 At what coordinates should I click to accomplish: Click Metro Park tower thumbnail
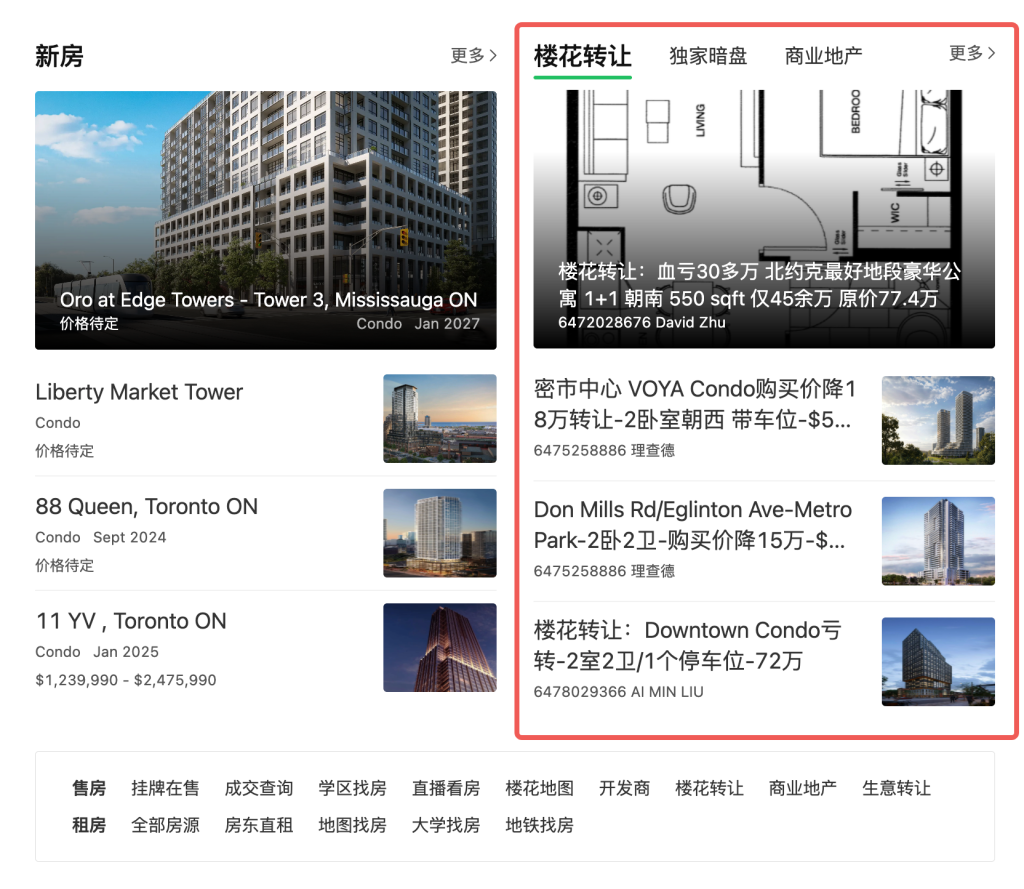[938, 541]
